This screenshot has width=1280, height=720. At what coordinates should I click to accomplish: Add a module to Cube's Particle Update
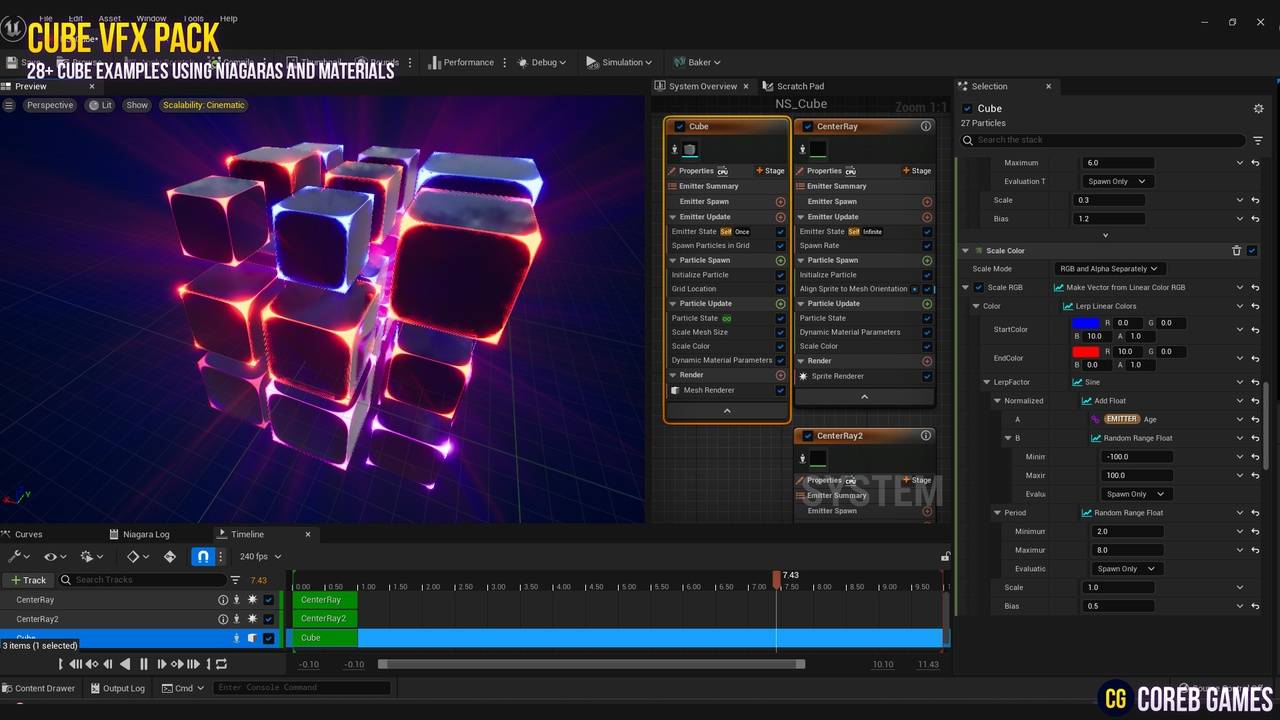tap(781, 304)
